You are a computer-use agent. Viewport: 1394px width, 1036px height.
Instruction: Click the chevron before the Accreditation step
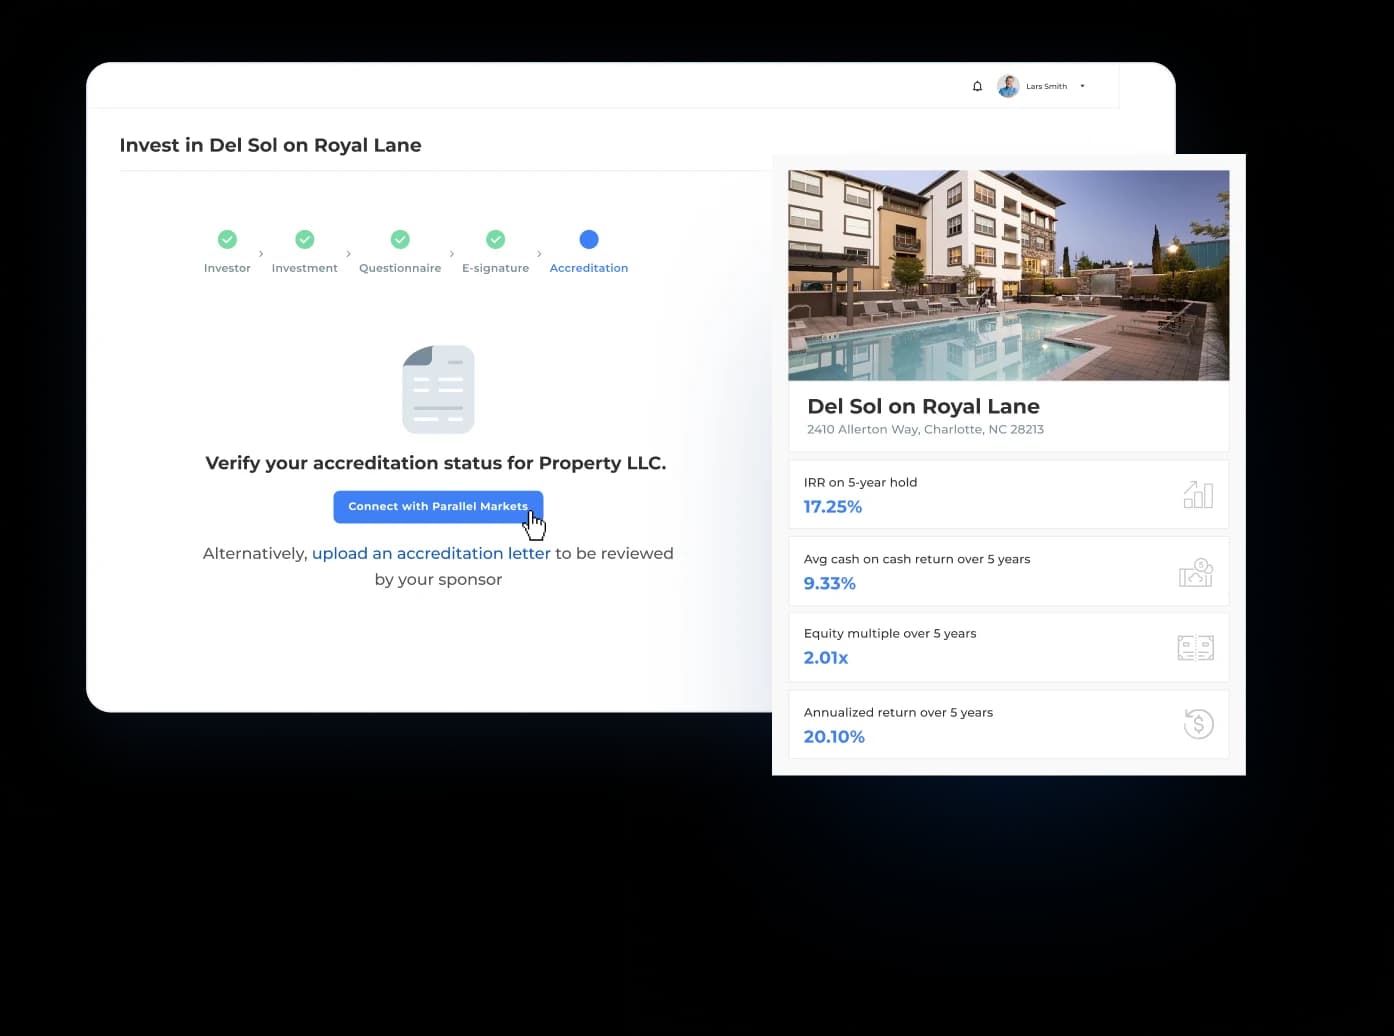(539, 254)
